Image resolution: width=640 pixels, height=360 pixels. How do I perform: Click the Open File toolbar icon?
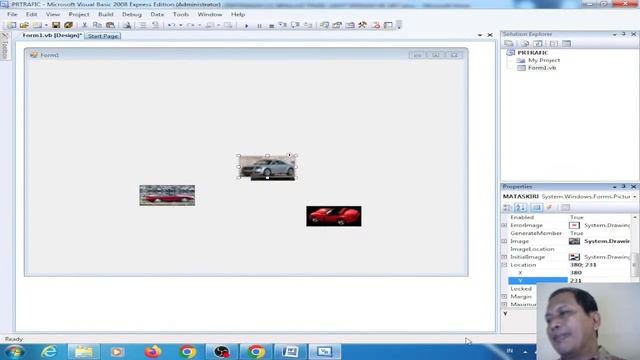click(24, 25)
